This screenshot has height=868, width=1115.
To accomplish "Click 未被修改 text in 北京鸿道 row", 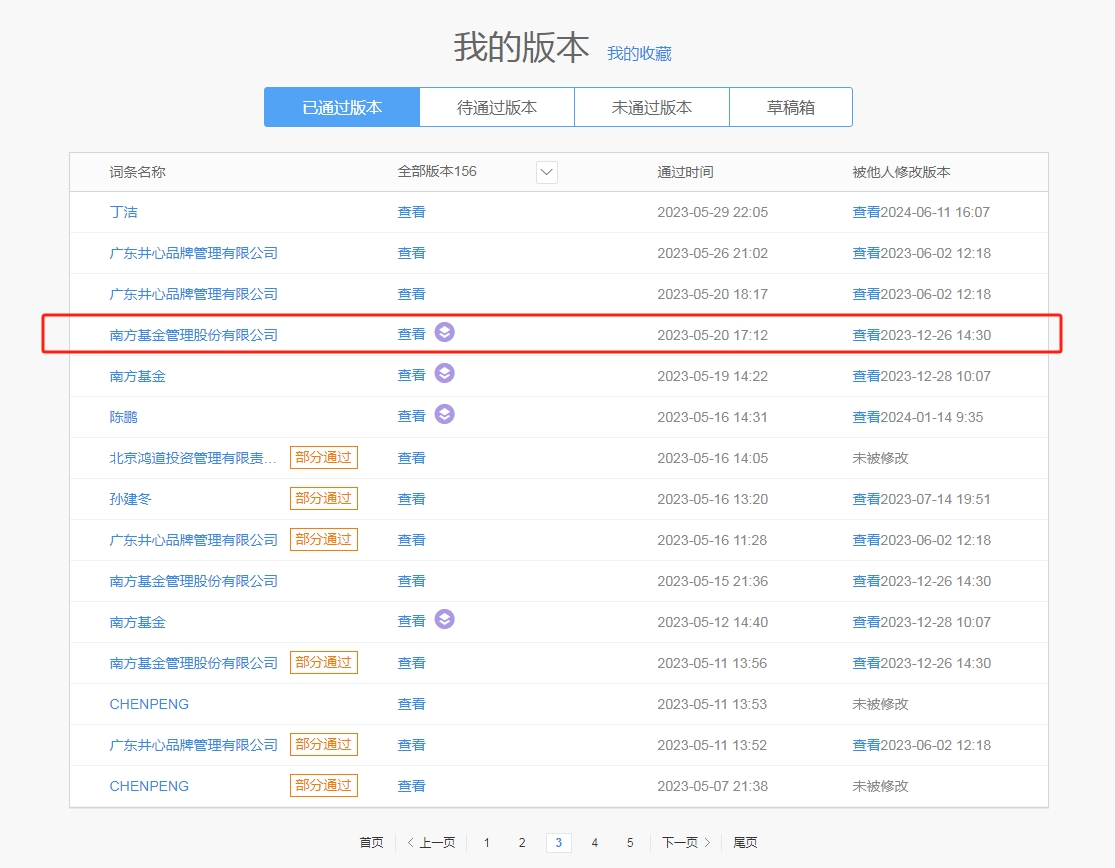I will pyautogui.click(x=880, y=458).
